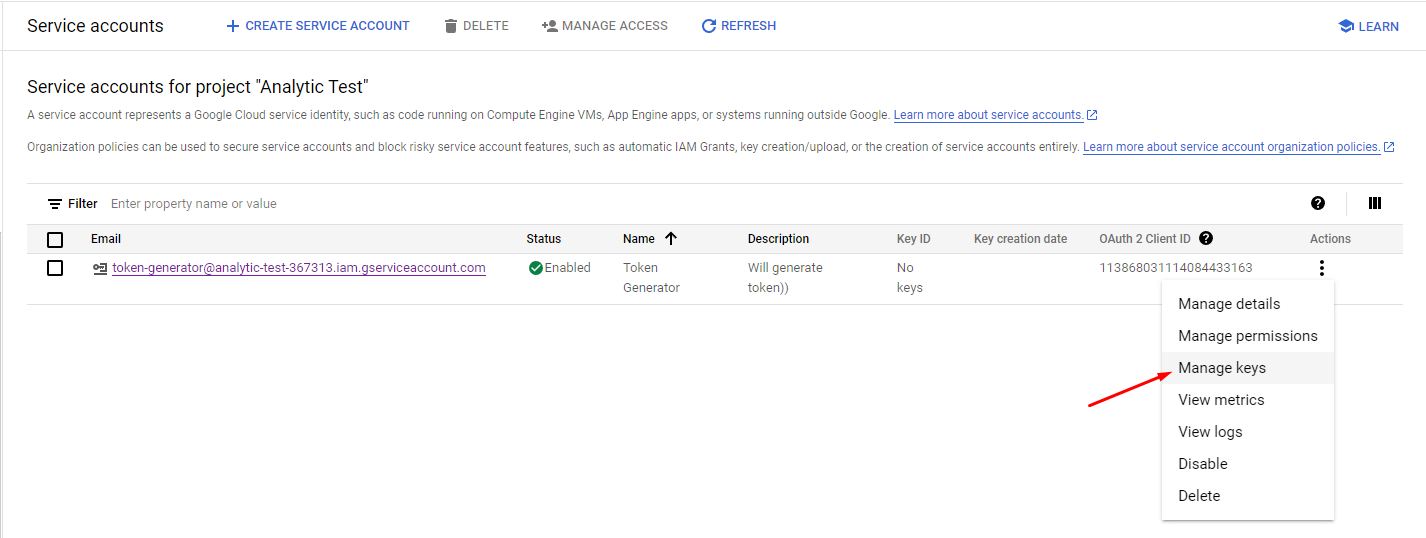
Task: Click the three-dot Actions icon for token-generator
Action: [x=1322, y=268]
